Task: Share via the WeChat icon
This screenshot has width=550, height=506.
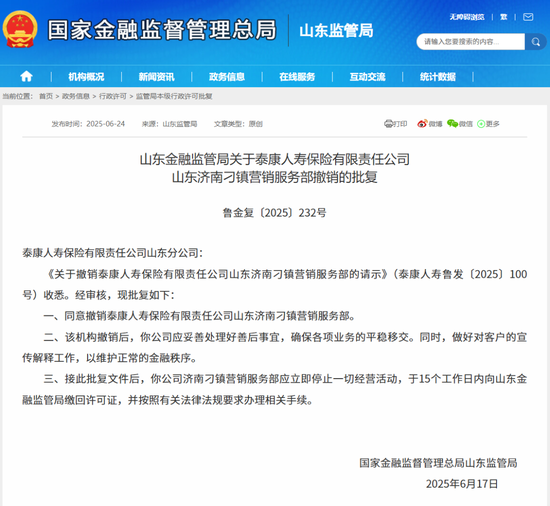Action: pyautogui.click(x=452, y=123)
